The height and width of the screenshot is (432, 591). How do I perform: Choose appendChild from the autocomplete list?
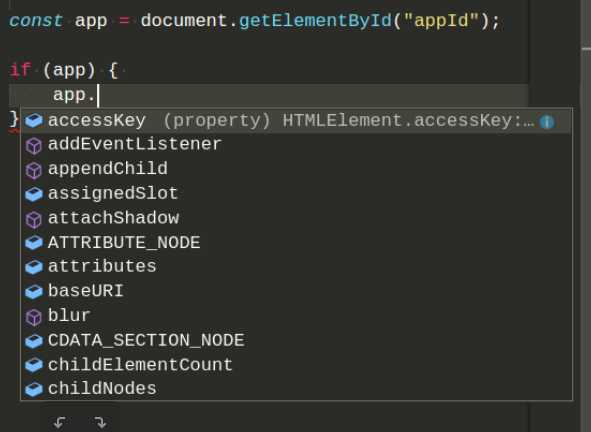pyautogui.click(x=296, y=169)
